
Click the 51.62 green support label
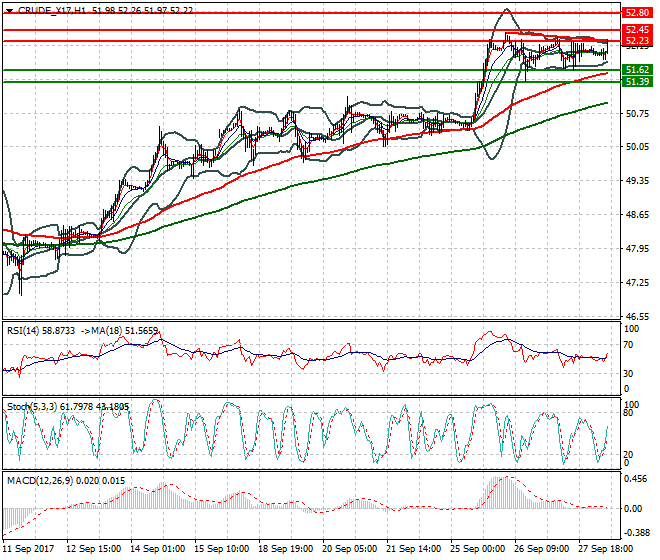[x=637, y=69]
